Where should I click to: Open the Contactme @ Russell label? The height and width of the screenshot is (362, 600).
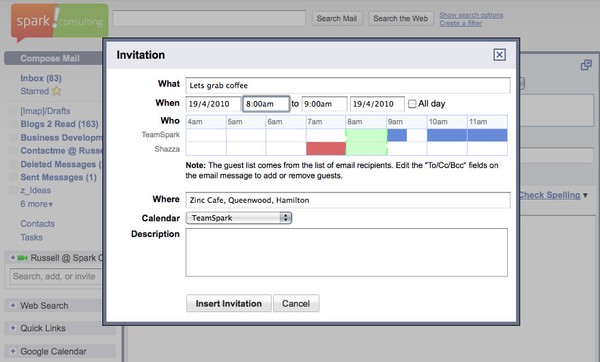tap(61, 150)
